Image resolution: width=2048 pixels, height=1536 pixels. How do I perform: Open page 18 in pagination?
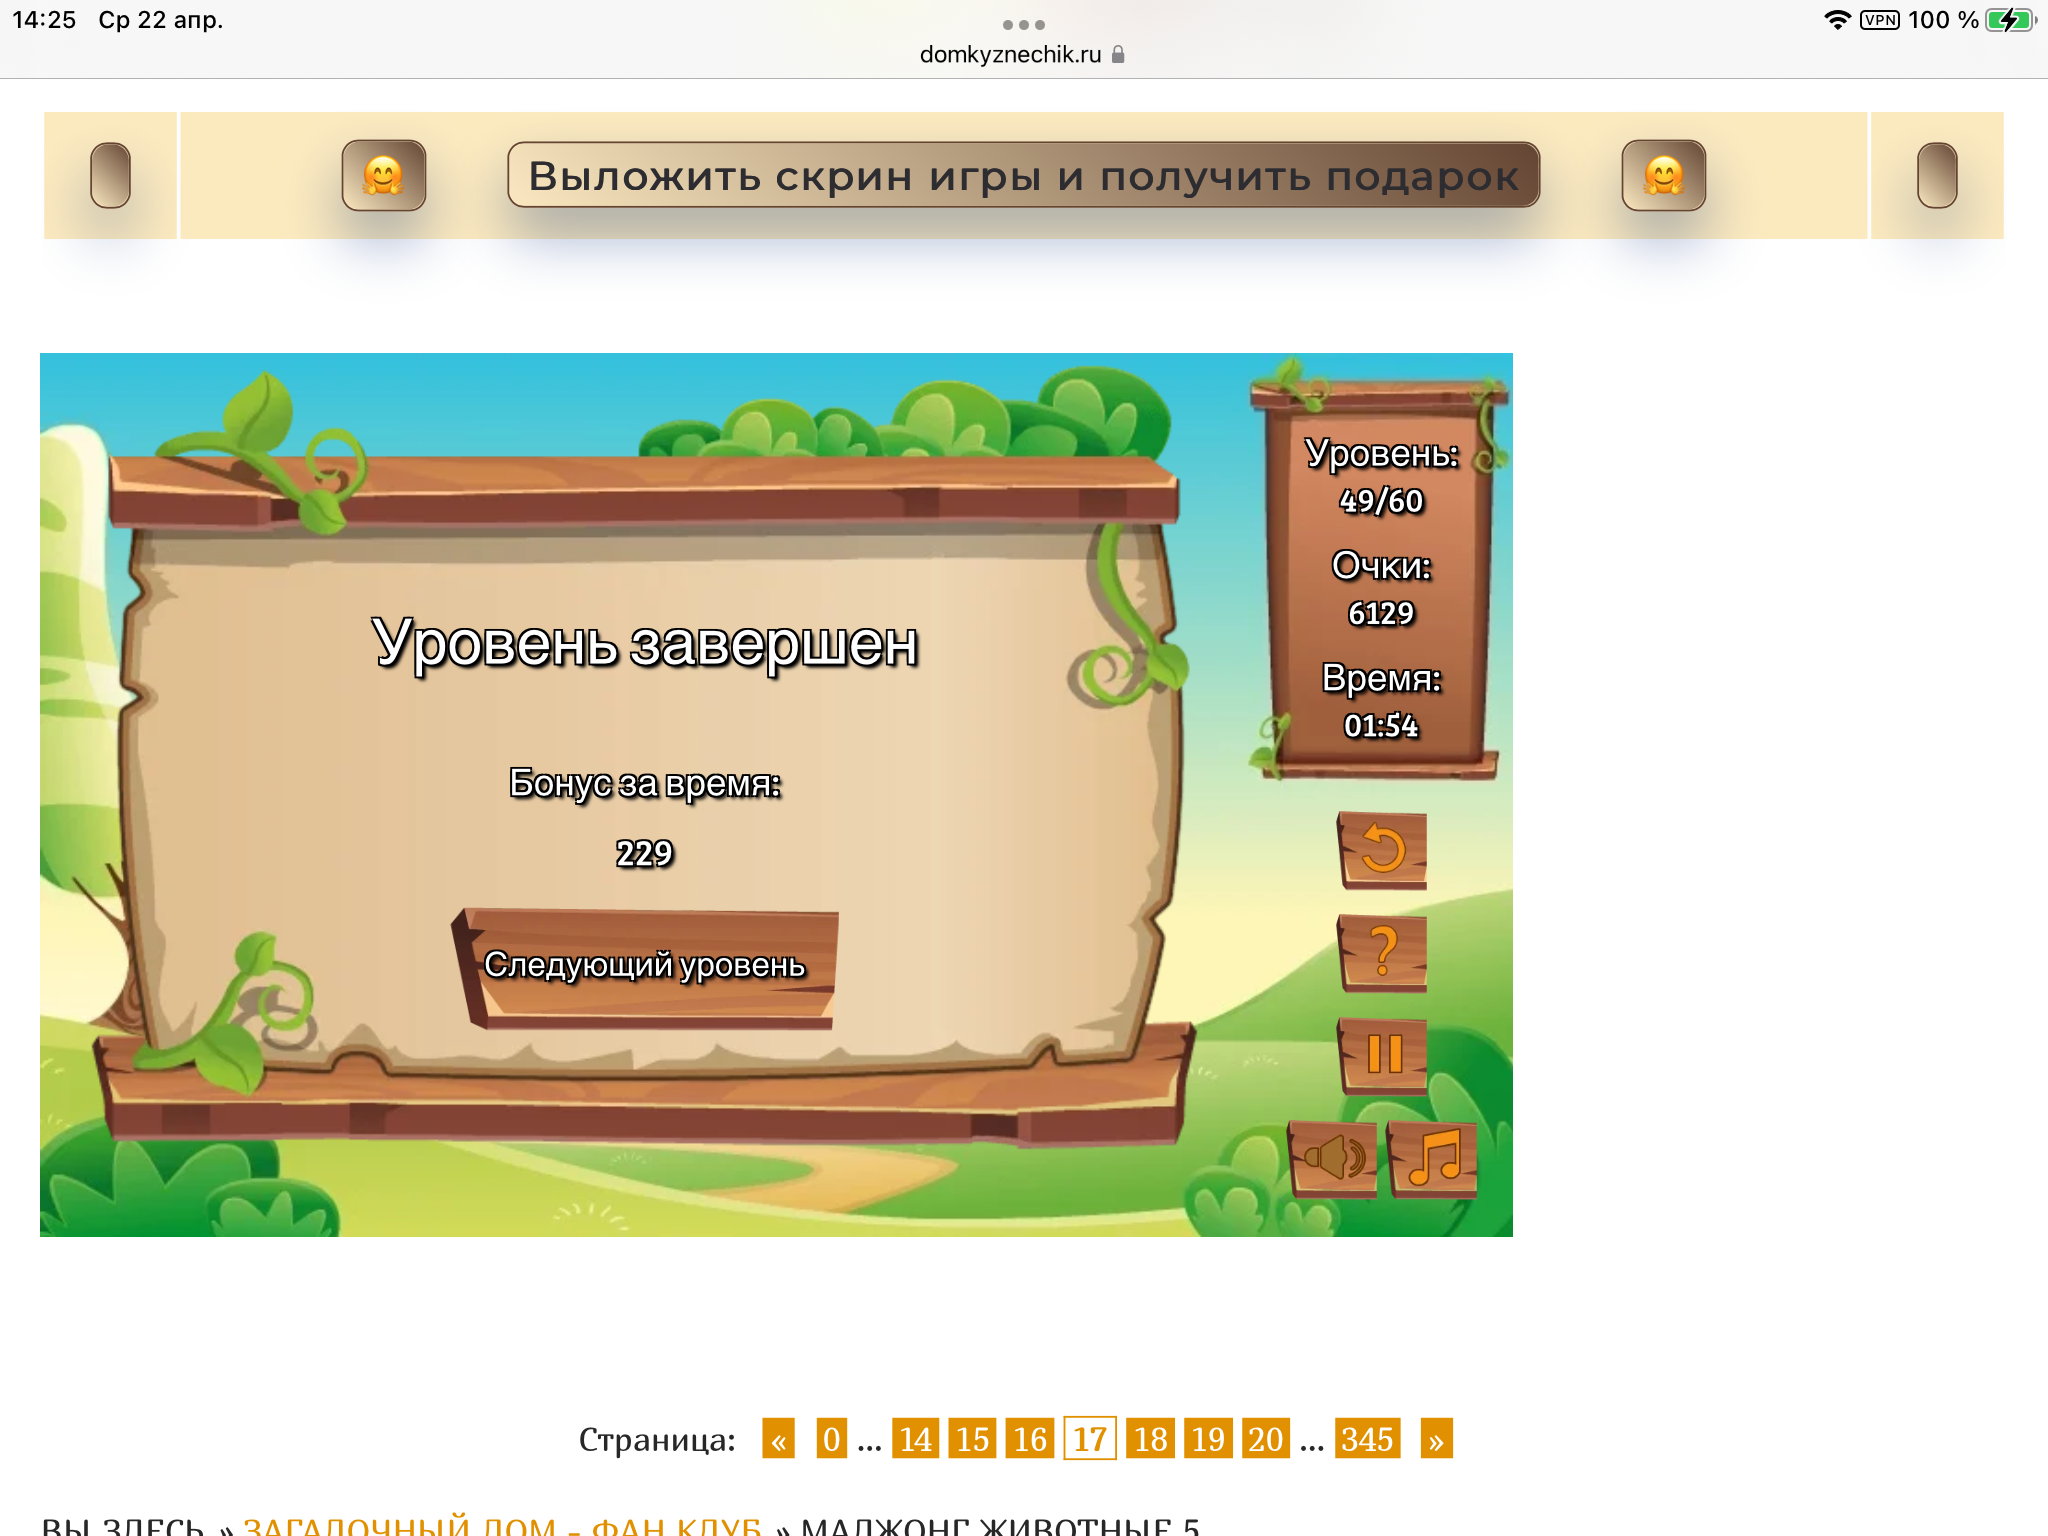coord(1150,1439)
